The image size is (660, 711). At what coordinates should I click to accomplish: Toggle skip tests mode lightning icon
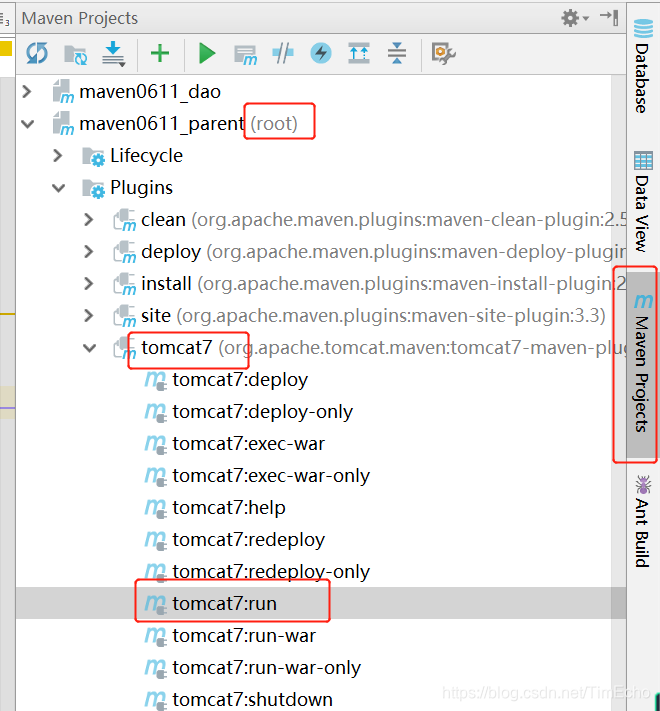click(x=320, y=54)
